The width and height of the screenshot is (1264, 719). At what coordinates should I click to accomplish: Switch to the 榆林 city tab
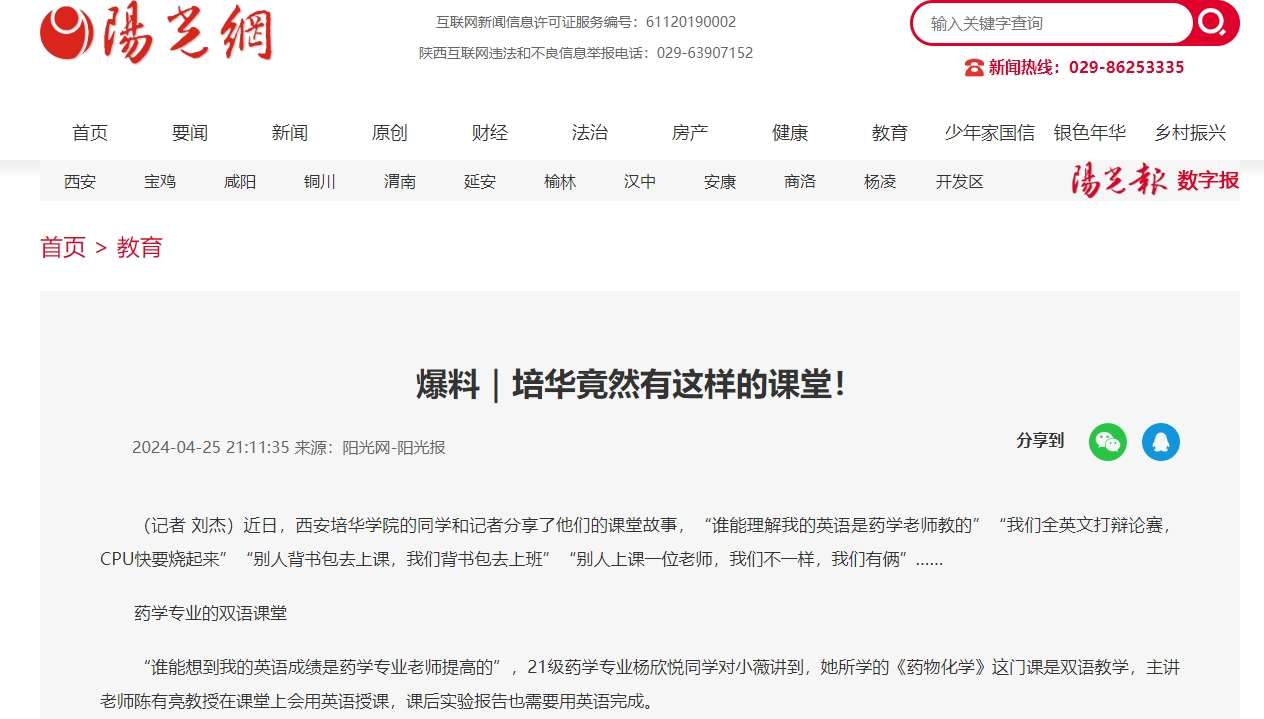pos(560,182)
